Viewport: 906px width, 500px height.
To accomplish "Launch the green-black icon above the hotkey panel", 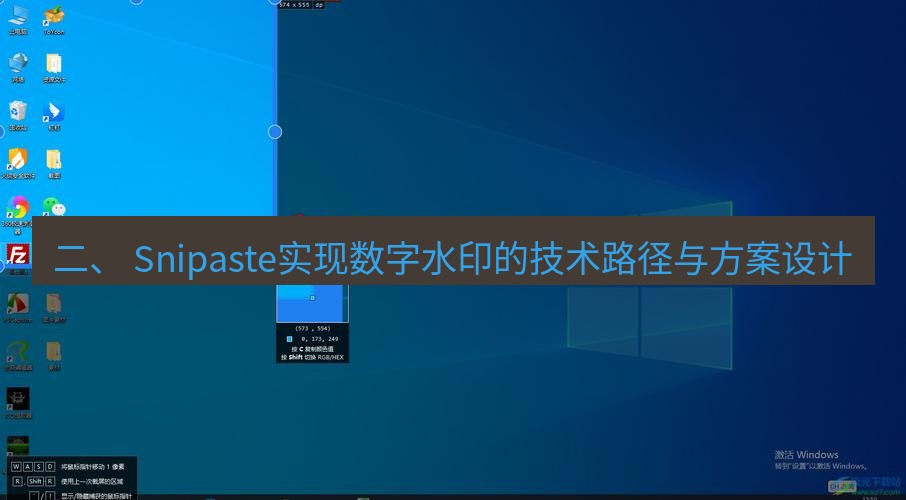I will pos(18,445).
